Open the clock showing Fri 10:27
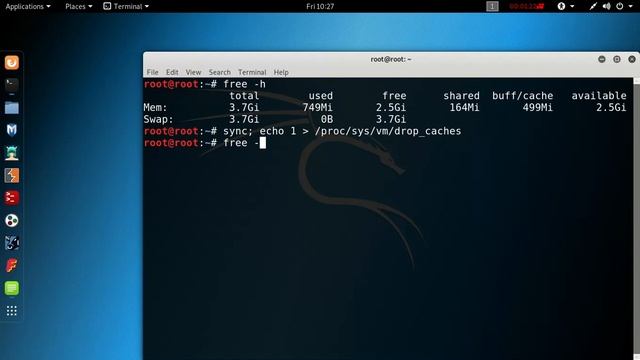Viewport: 640px width, 360px height. point(320,6)
